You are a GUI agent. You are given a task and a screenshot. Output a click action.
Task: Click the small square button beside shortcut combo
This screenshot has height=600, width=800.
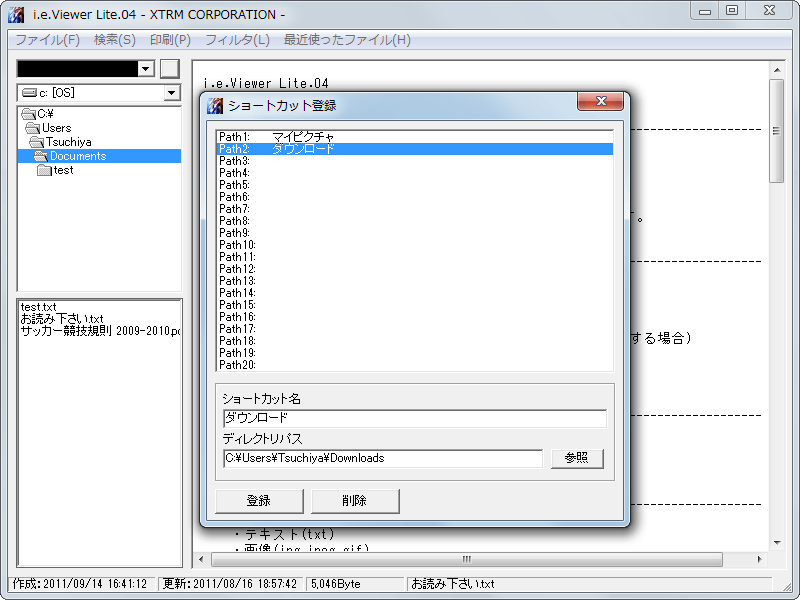point(170,68)
